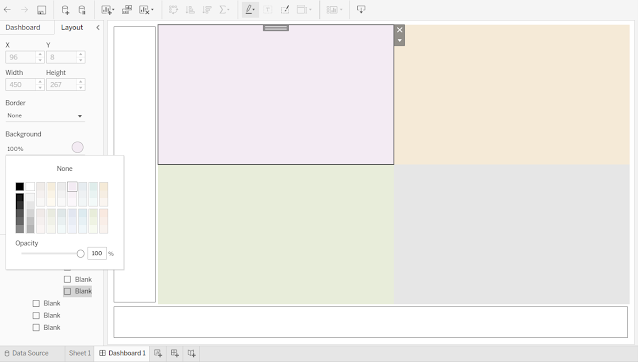Open the fit view toolbar control
Image resolution: width=639 pixels, height=362 pixels.
pos(304,10)
